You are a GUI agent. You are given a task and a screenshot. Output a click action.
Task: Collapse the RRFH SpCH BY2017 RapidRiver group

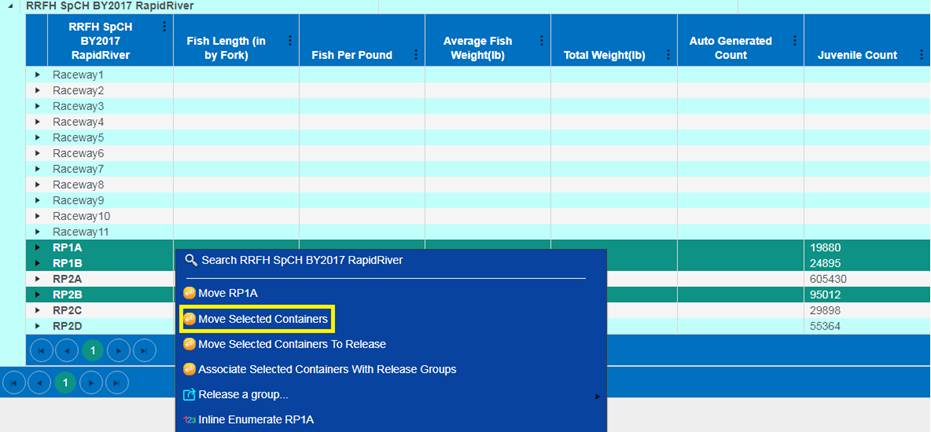coord(12,6)
